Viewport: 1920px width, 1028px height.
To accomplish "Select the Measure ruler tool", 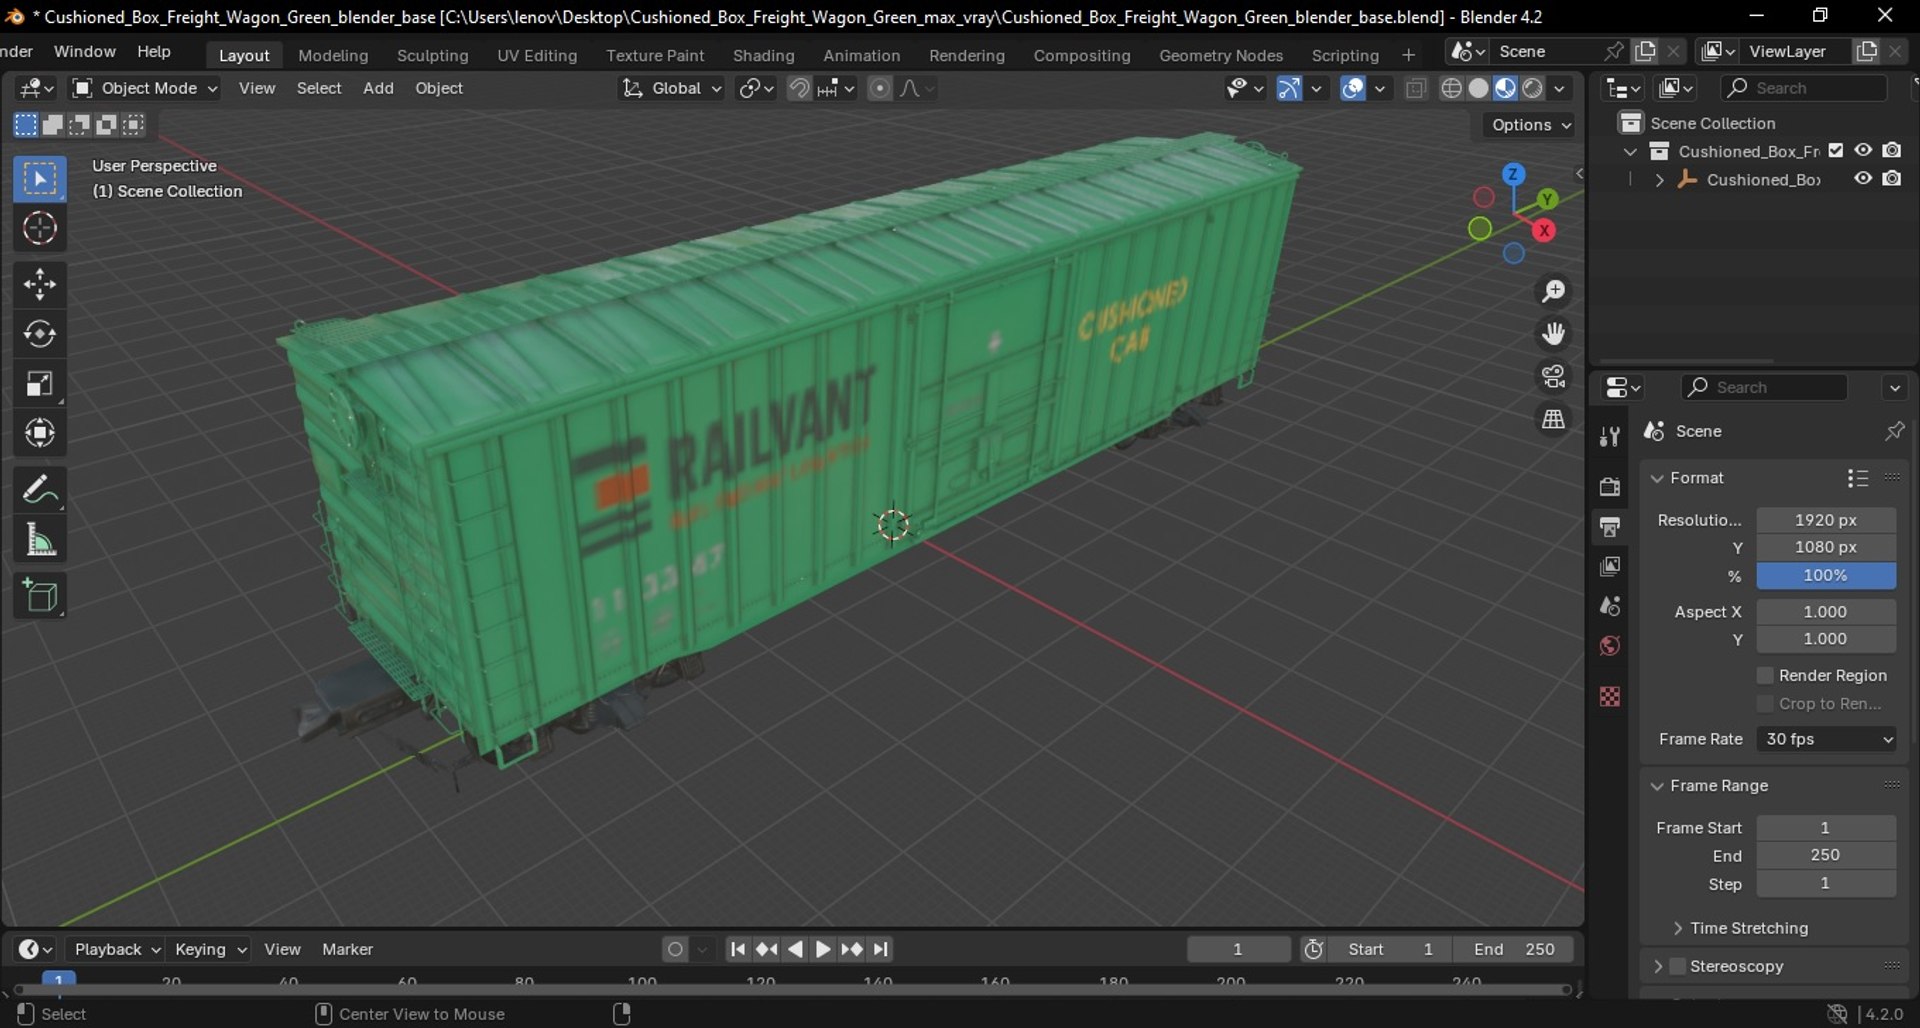I will click(x=40, y=540).
